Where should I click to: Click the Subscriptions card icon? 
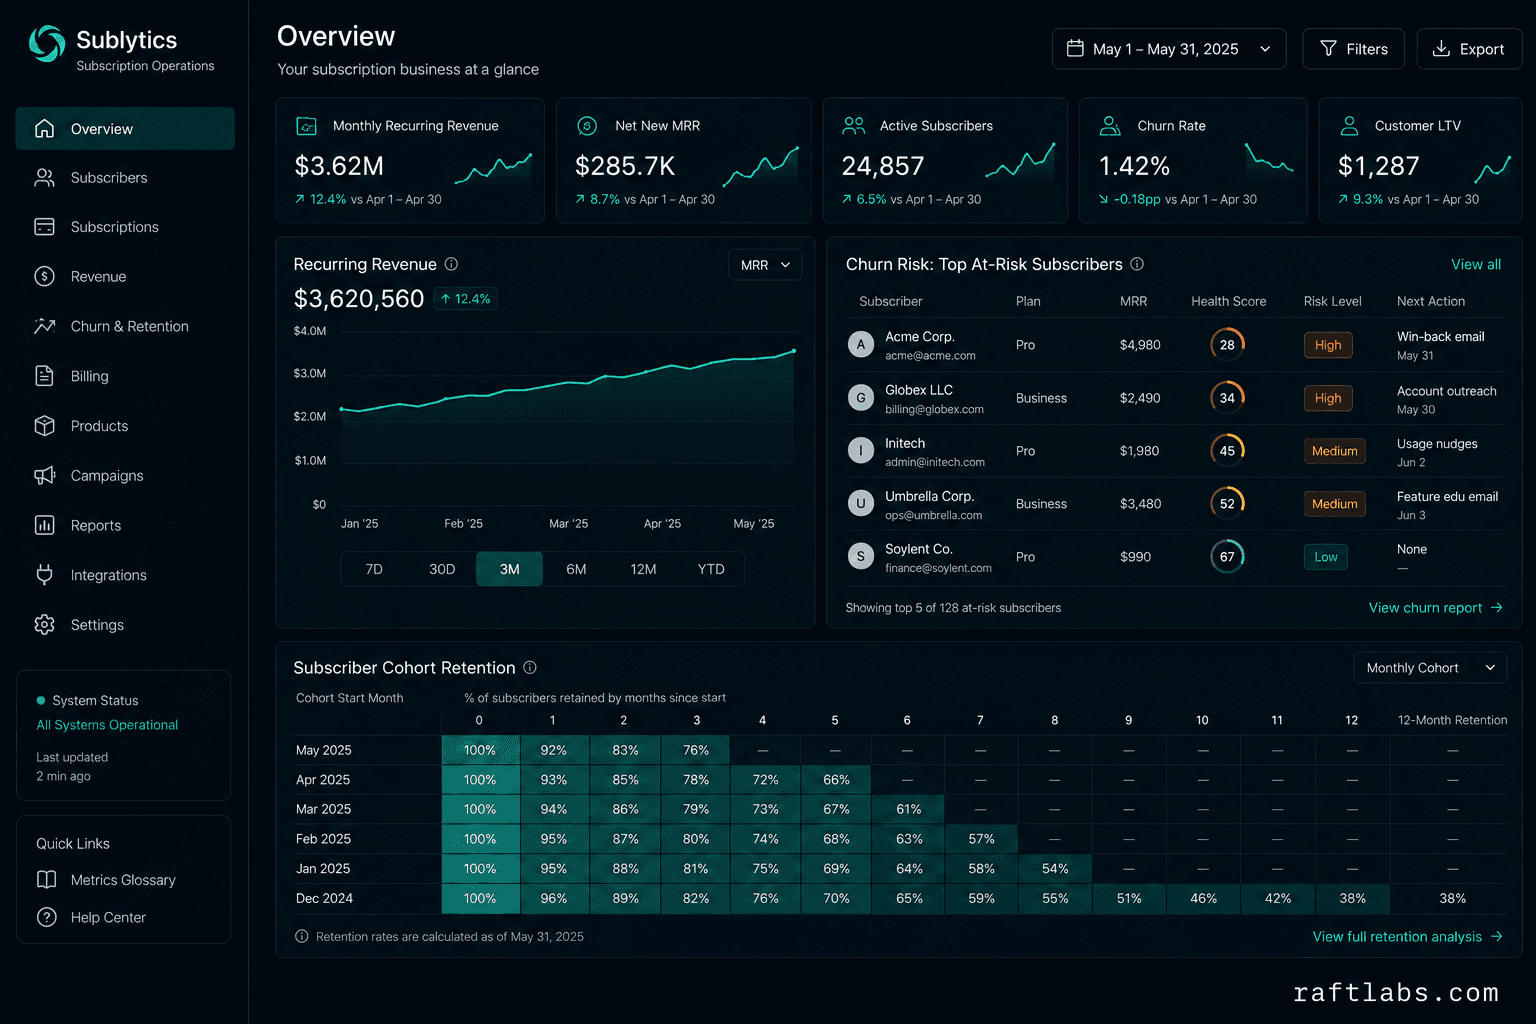coord(44,227)
